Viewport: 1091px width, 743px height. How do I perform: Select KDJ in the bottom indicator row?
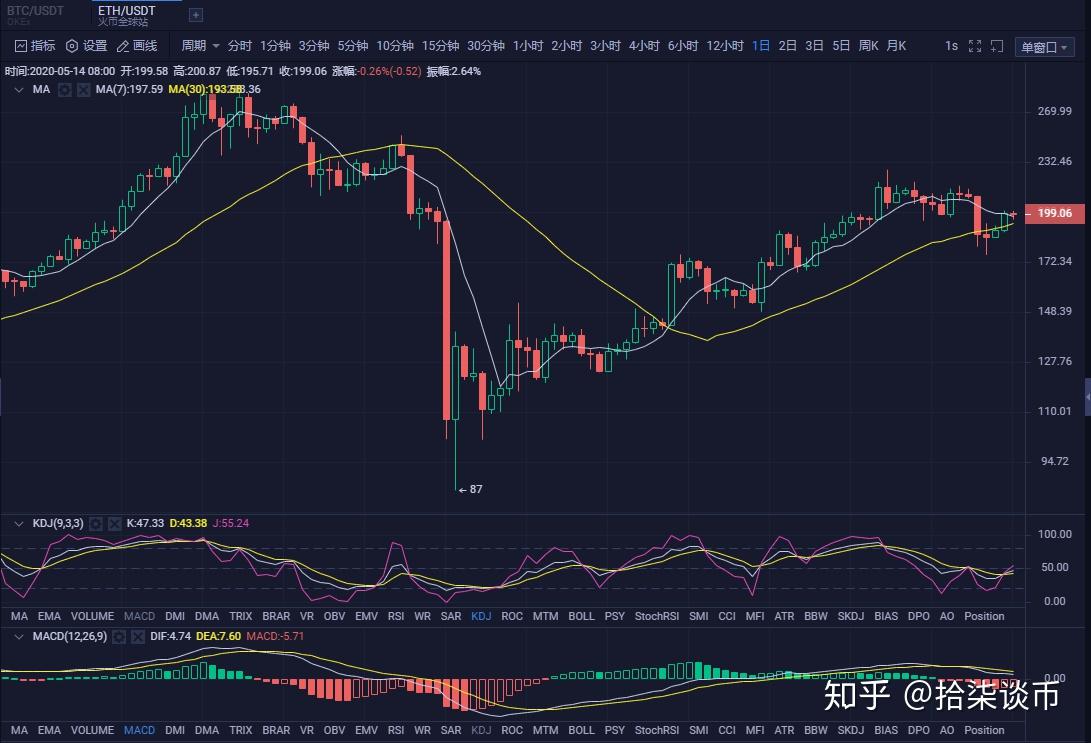tap(481, 730)
